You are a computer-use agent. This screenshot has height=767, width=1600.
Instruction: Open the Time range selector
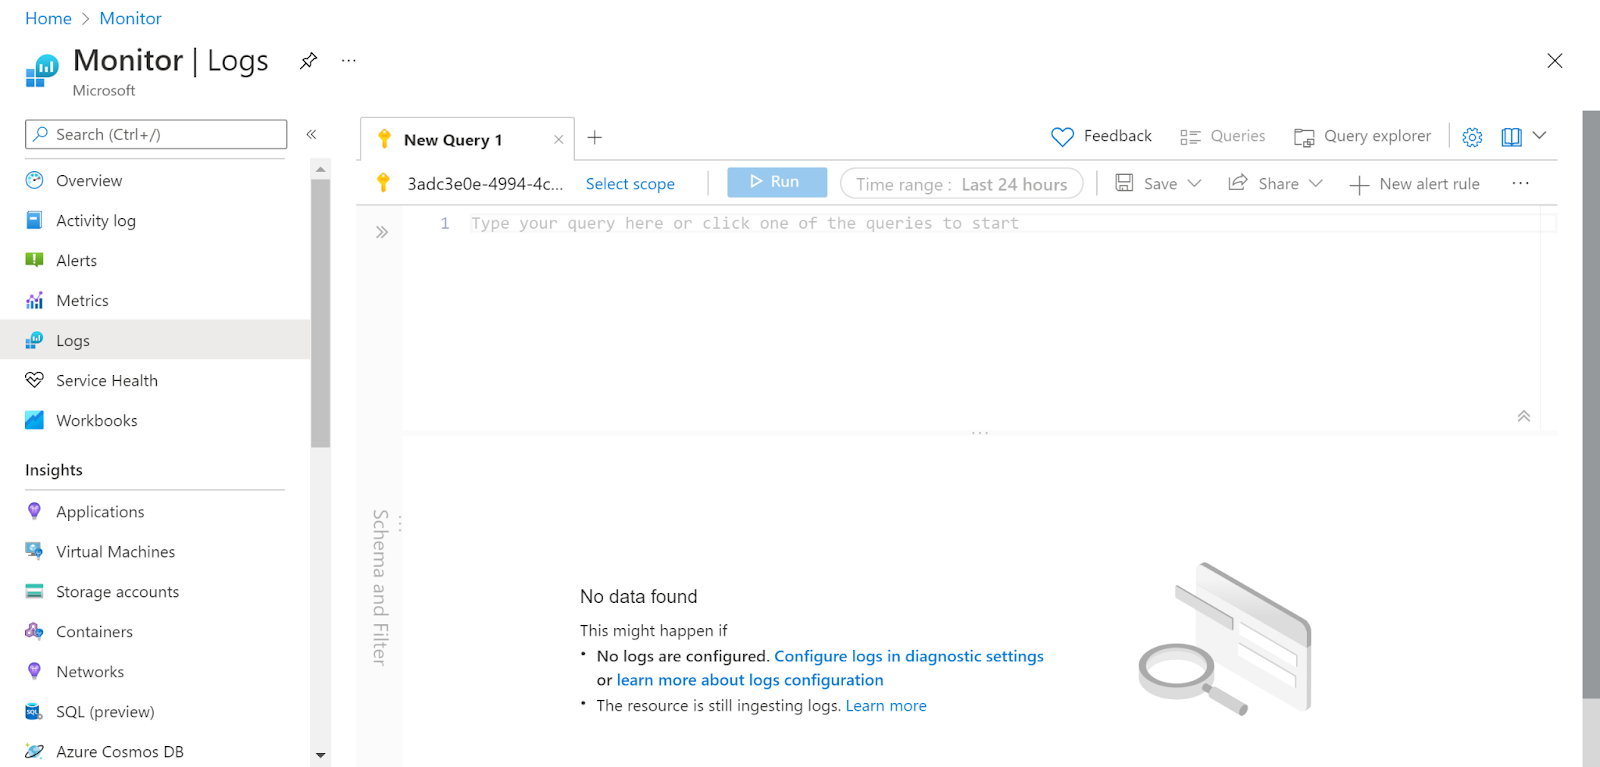(x=961, y=184)
